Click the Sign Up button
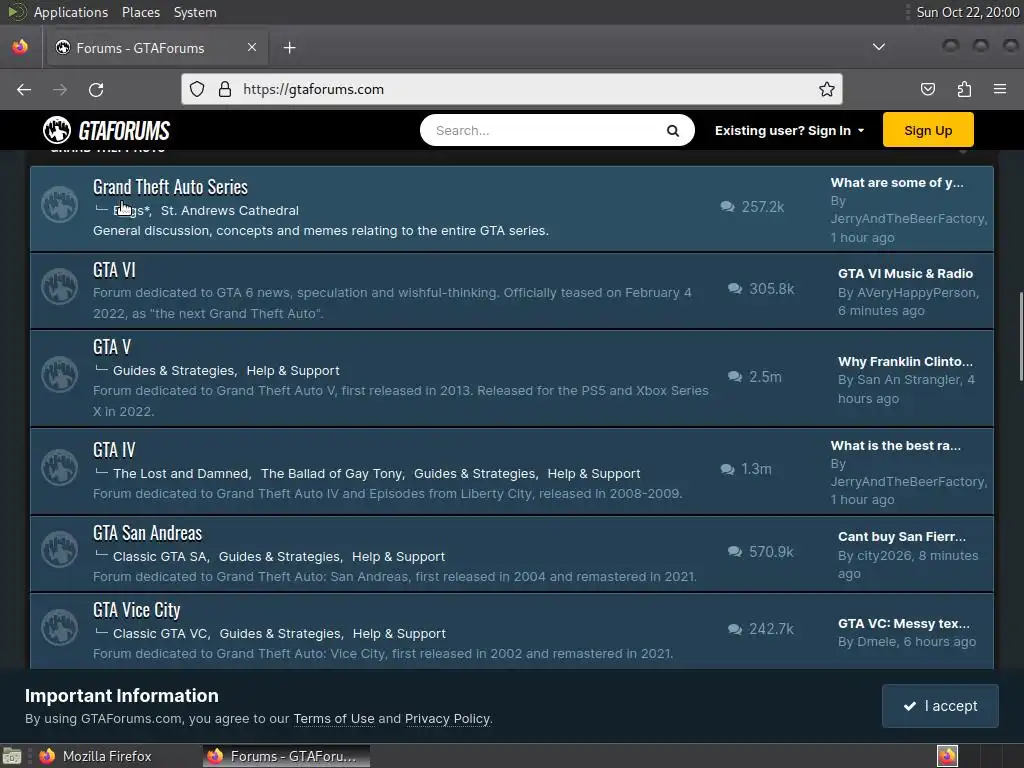Viewport: 1024px width, 768px height. [x=928, y=130]
